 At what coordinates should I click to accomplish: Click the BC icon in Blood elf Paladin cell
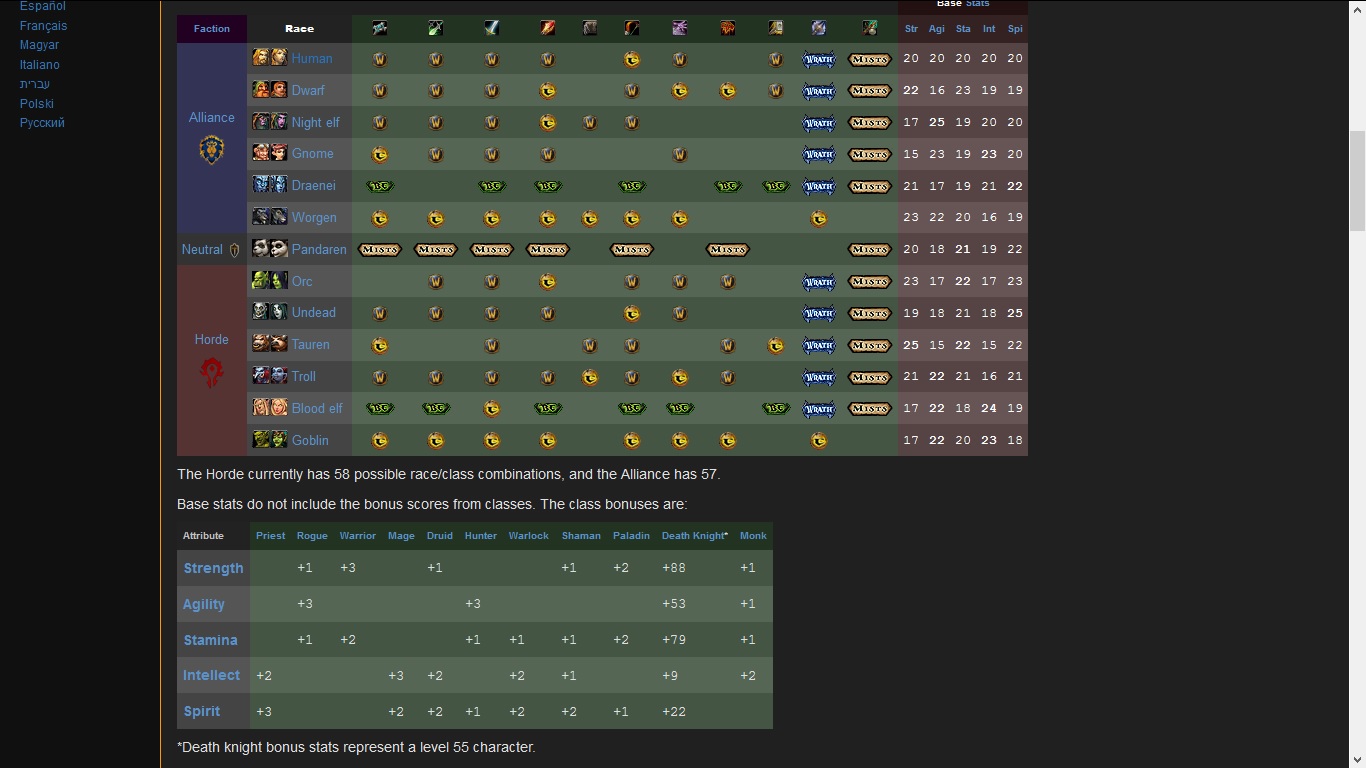coord(776,408)
